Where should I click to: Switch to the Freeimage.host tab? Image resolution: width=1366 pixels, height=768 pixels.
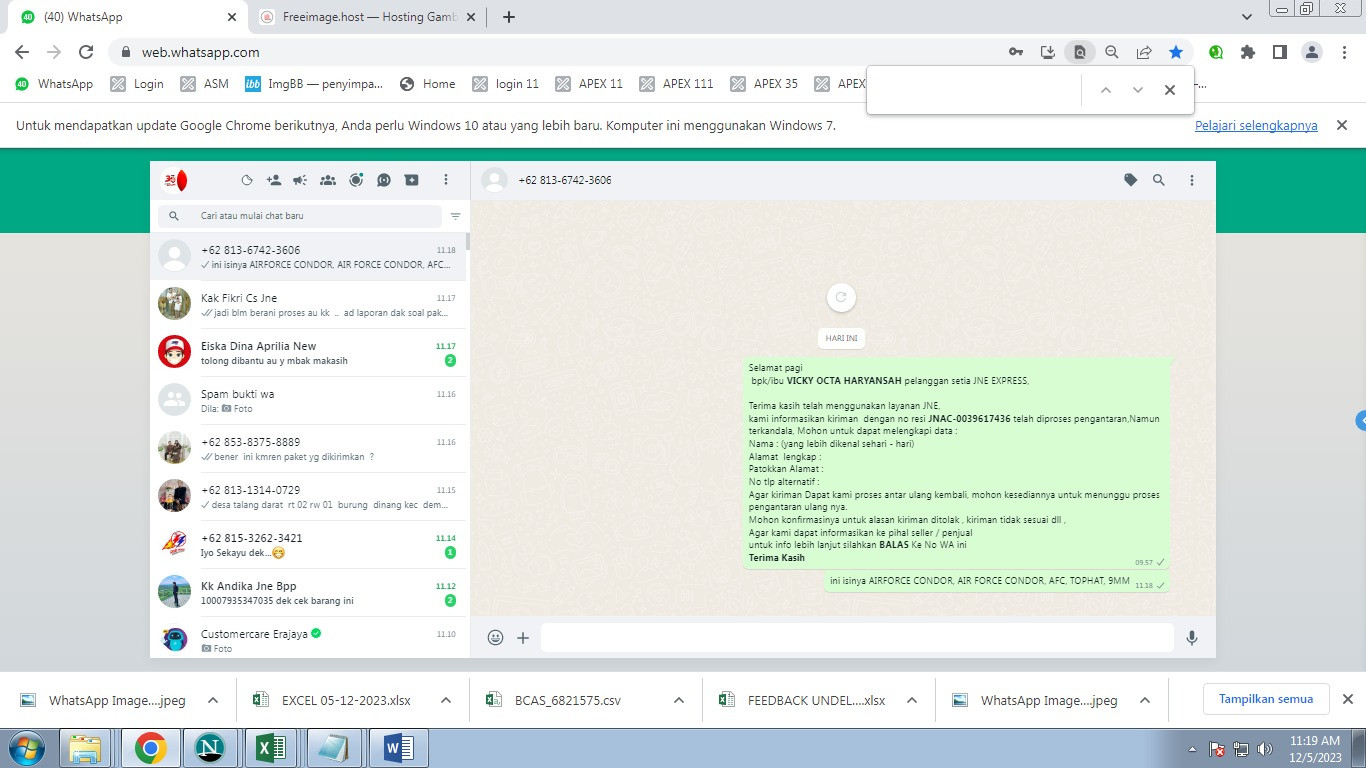coord(370,17)
